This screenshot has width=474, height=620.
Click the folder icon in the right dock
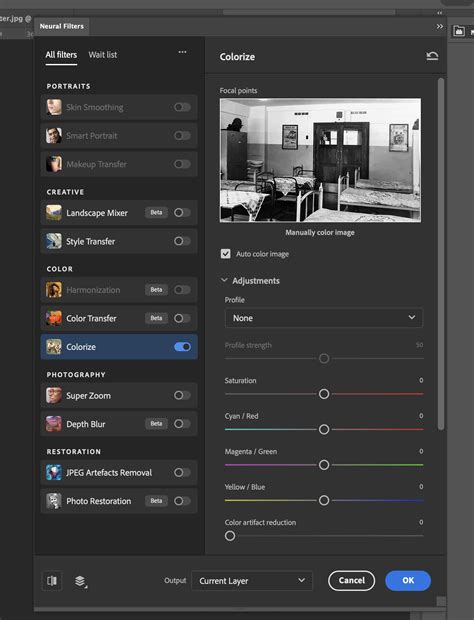[459, 31]
